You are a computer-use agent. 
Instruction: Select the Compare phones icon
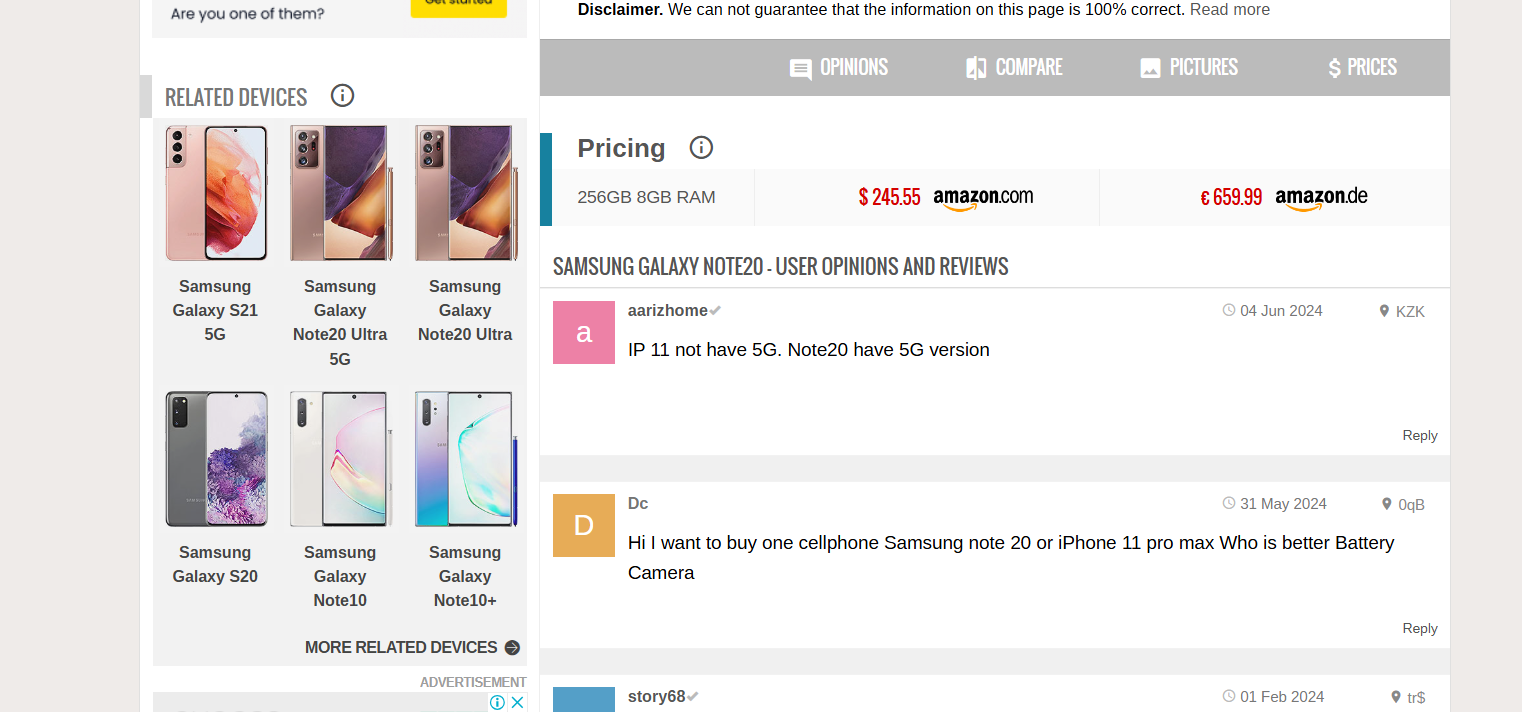(x=975, y=68)
